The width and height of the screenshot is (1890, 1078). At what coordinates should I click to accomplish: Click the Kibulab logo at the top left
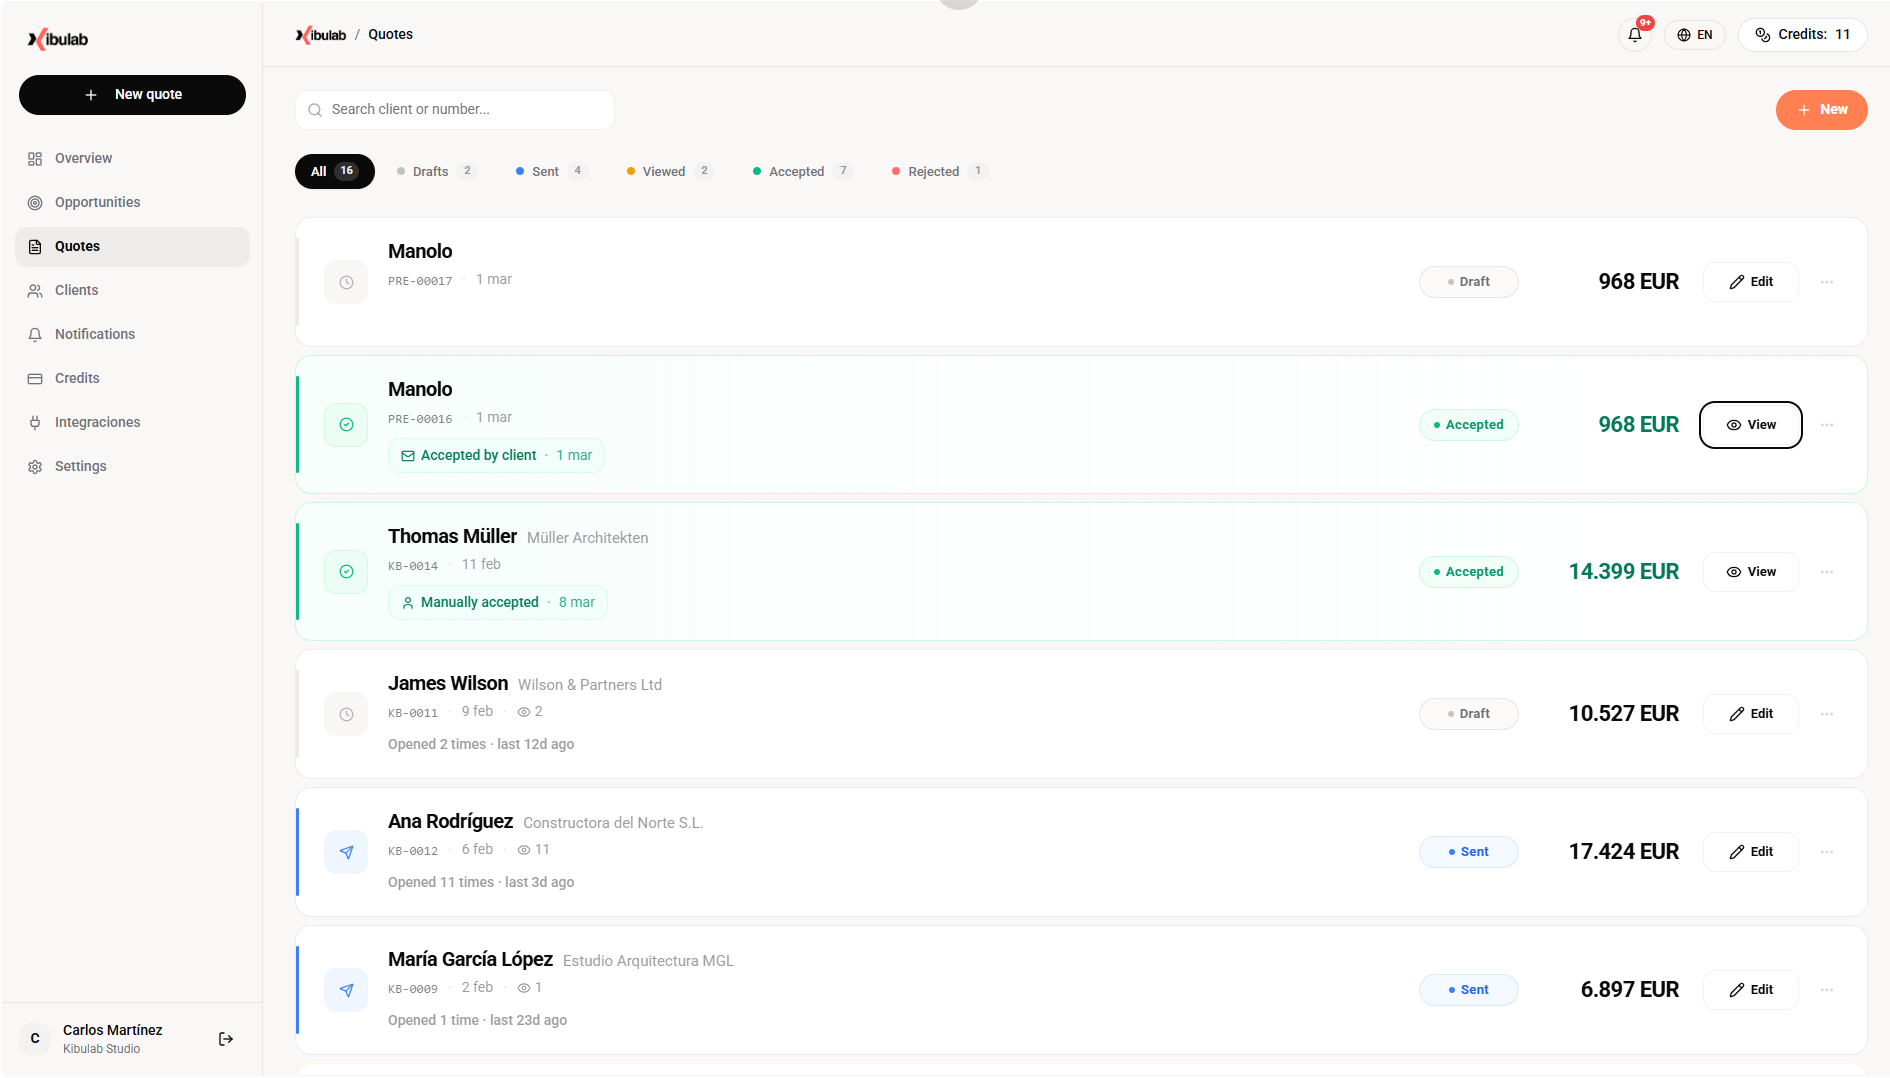point(57,38)
